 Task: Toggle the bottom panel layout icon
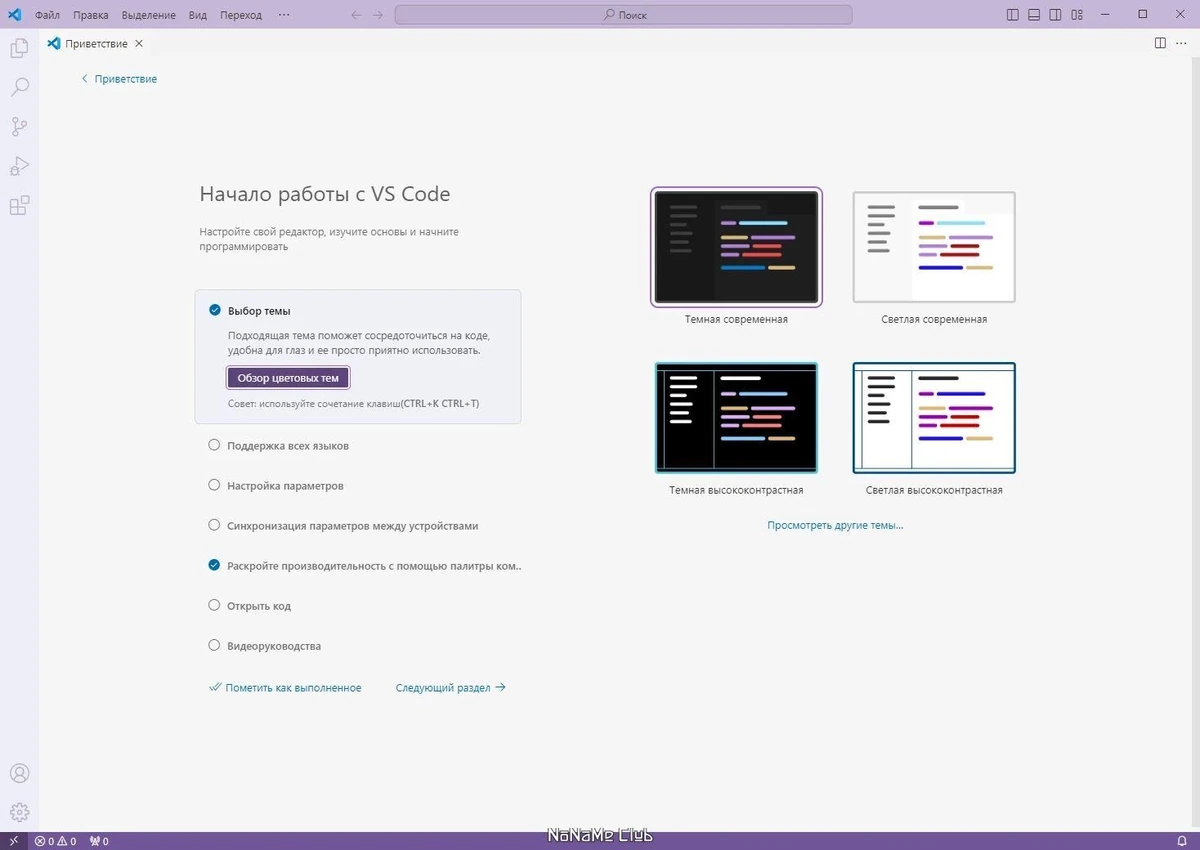click(x=1034, y=15)
